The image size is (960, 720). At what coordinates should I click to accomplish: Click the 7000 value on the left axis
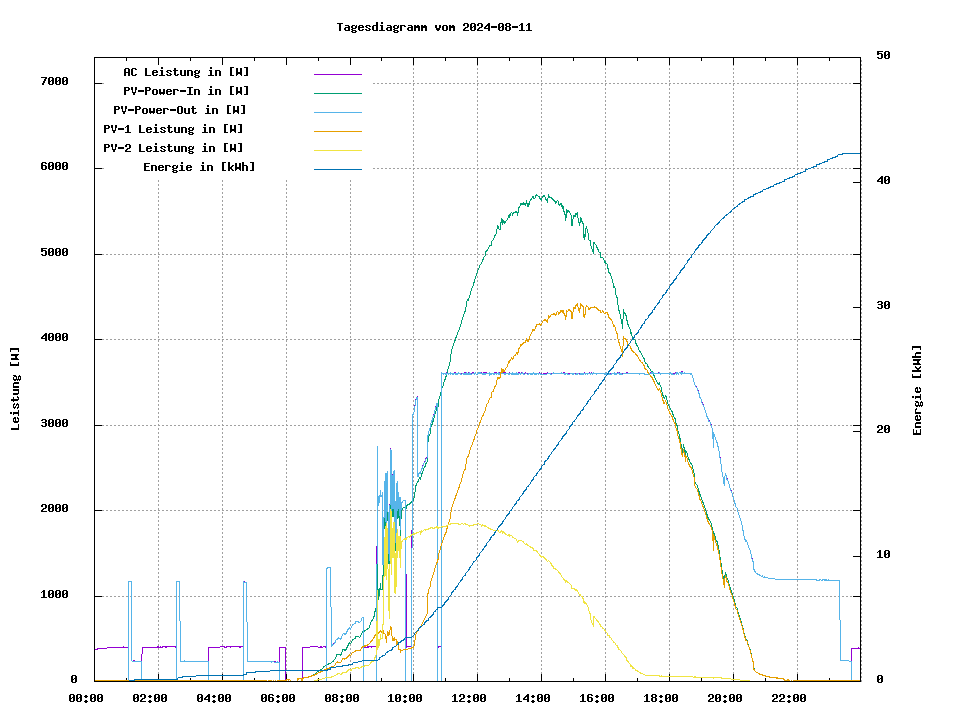pyautogui.click(x=53, y=82)
